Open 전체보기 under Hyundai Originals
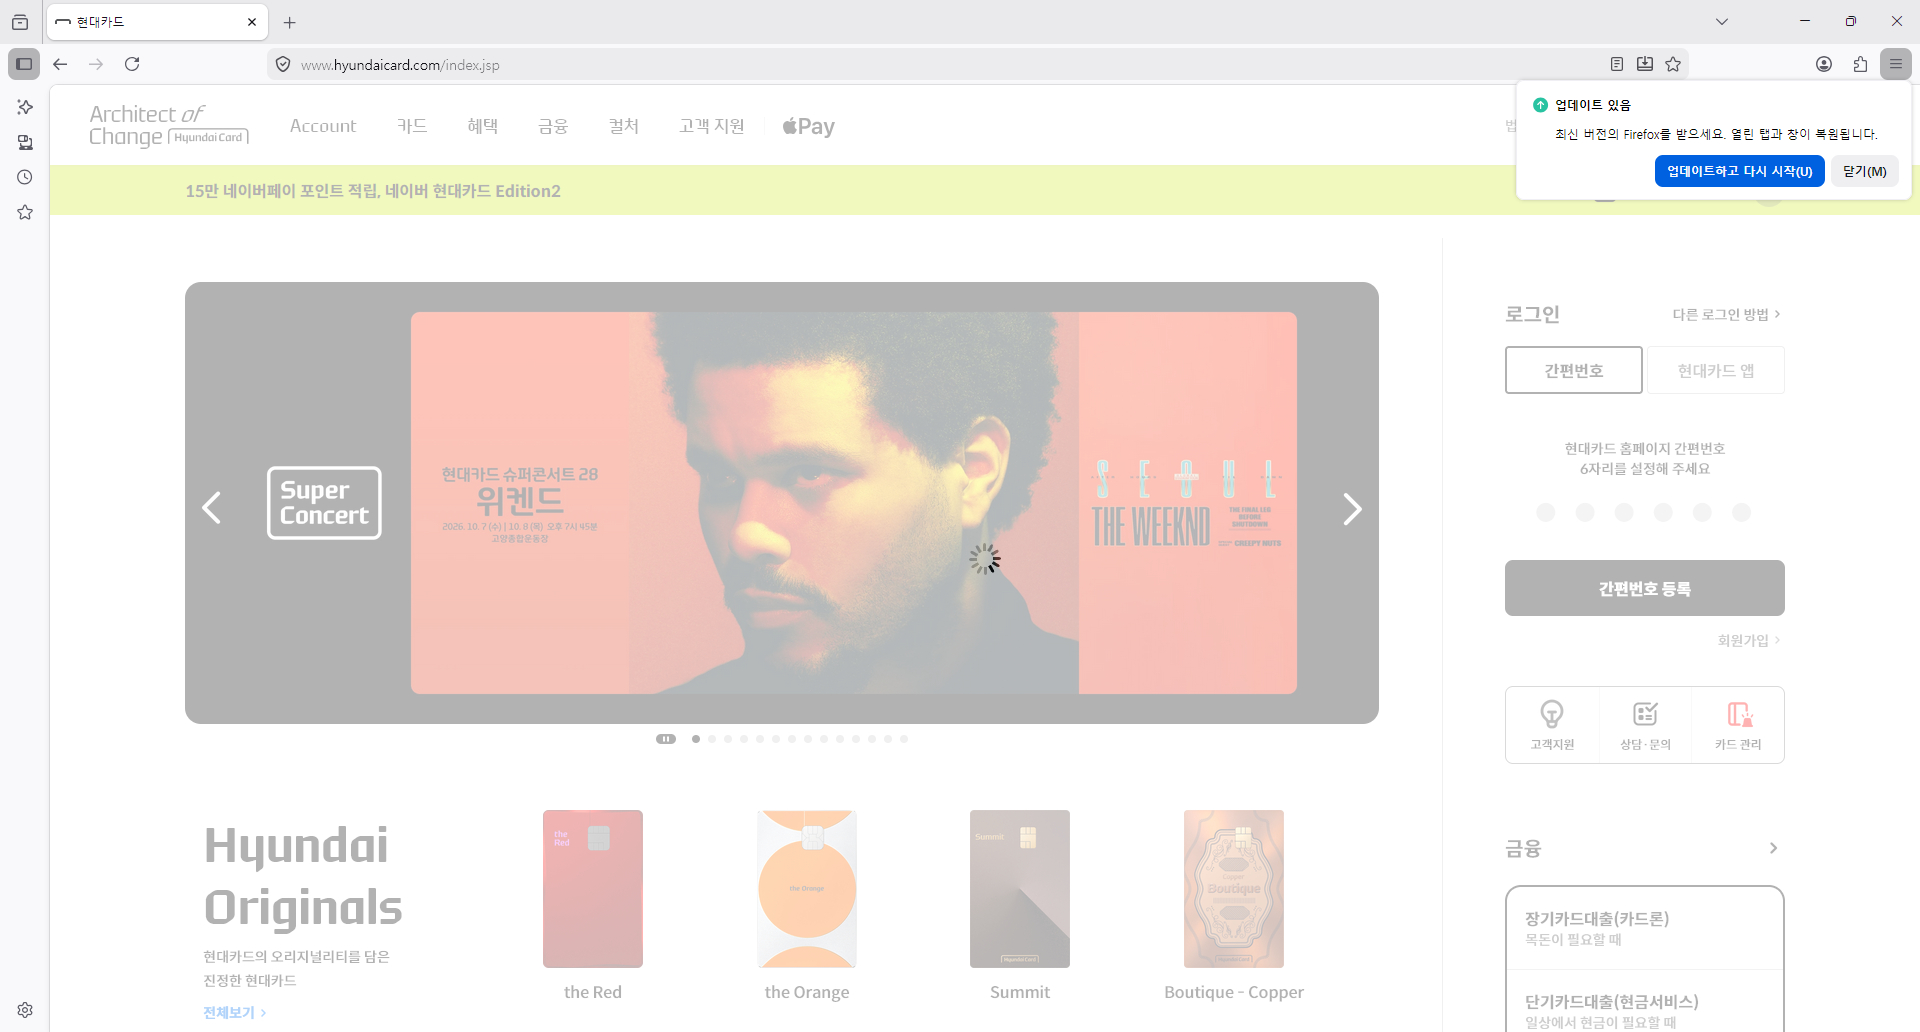Image resolution: width=1920 pixels, height=1032 pixels. tap(235, 1012)
